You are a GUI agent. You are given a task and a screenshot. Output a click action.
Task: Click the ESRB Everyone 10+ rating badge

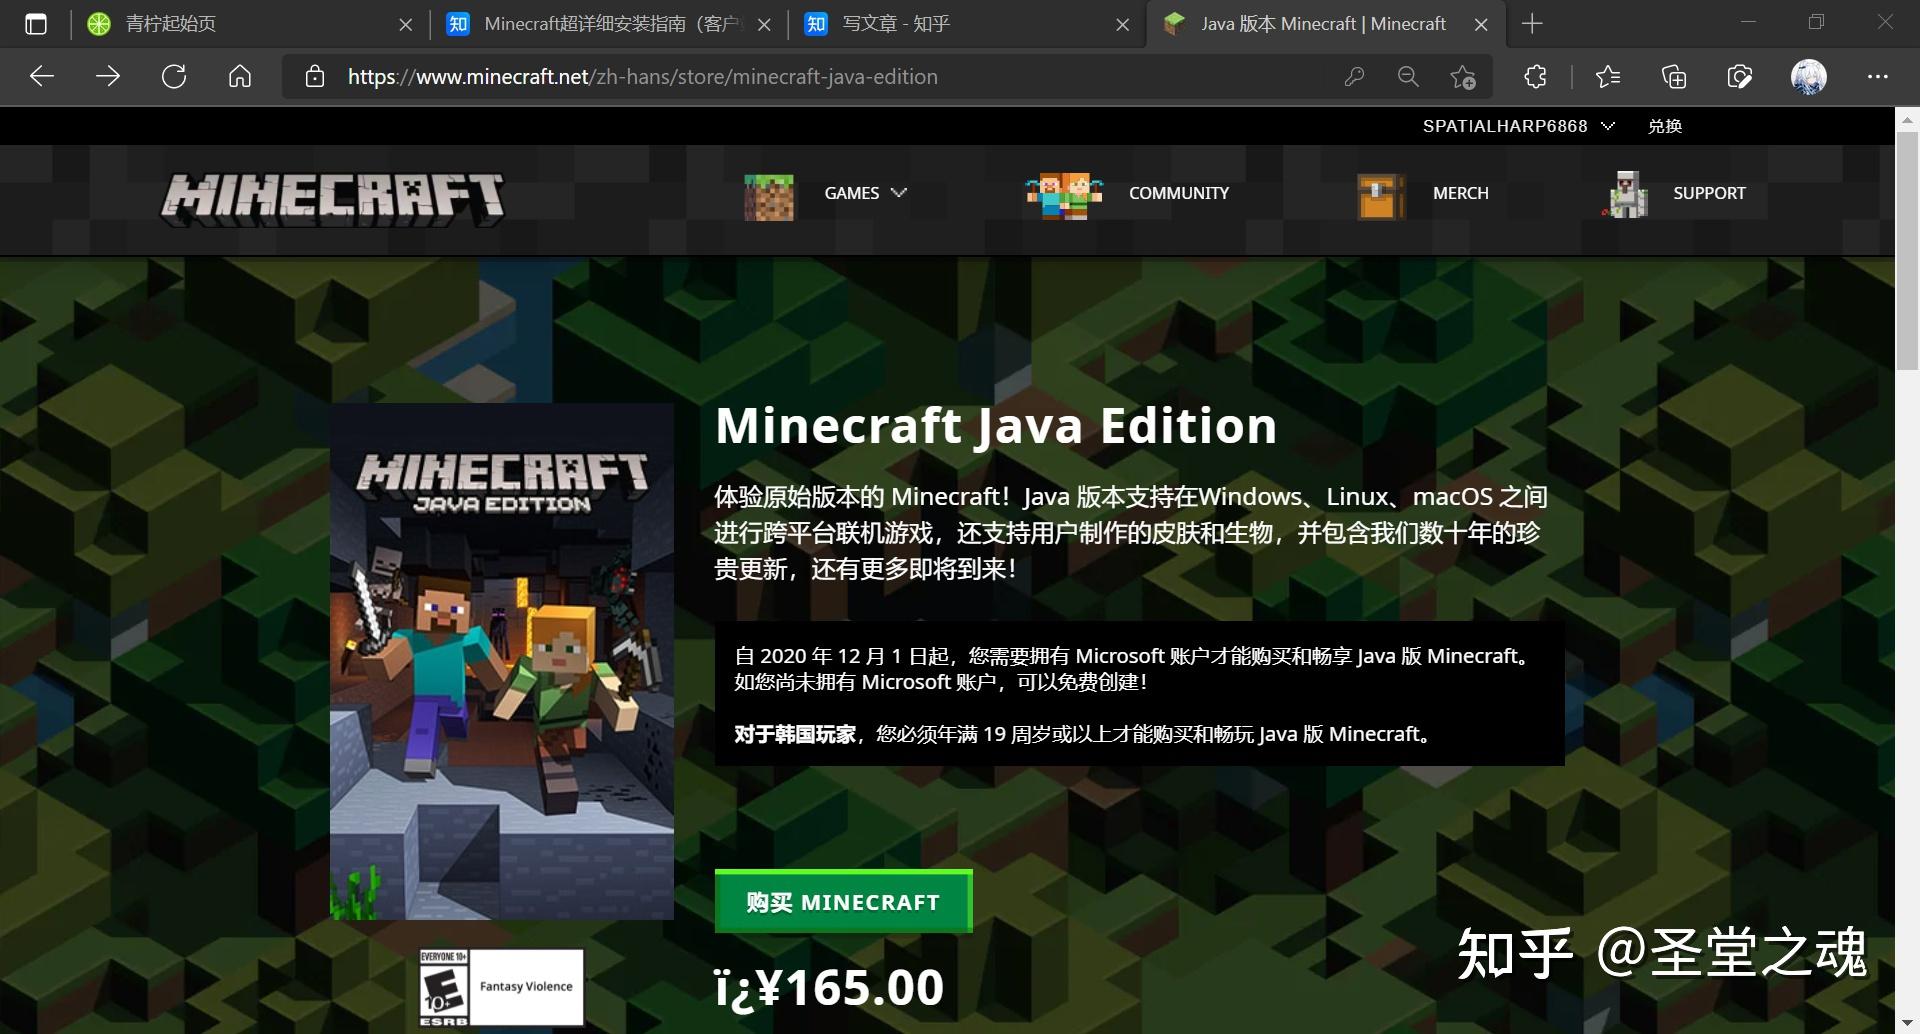pos(501,988)
